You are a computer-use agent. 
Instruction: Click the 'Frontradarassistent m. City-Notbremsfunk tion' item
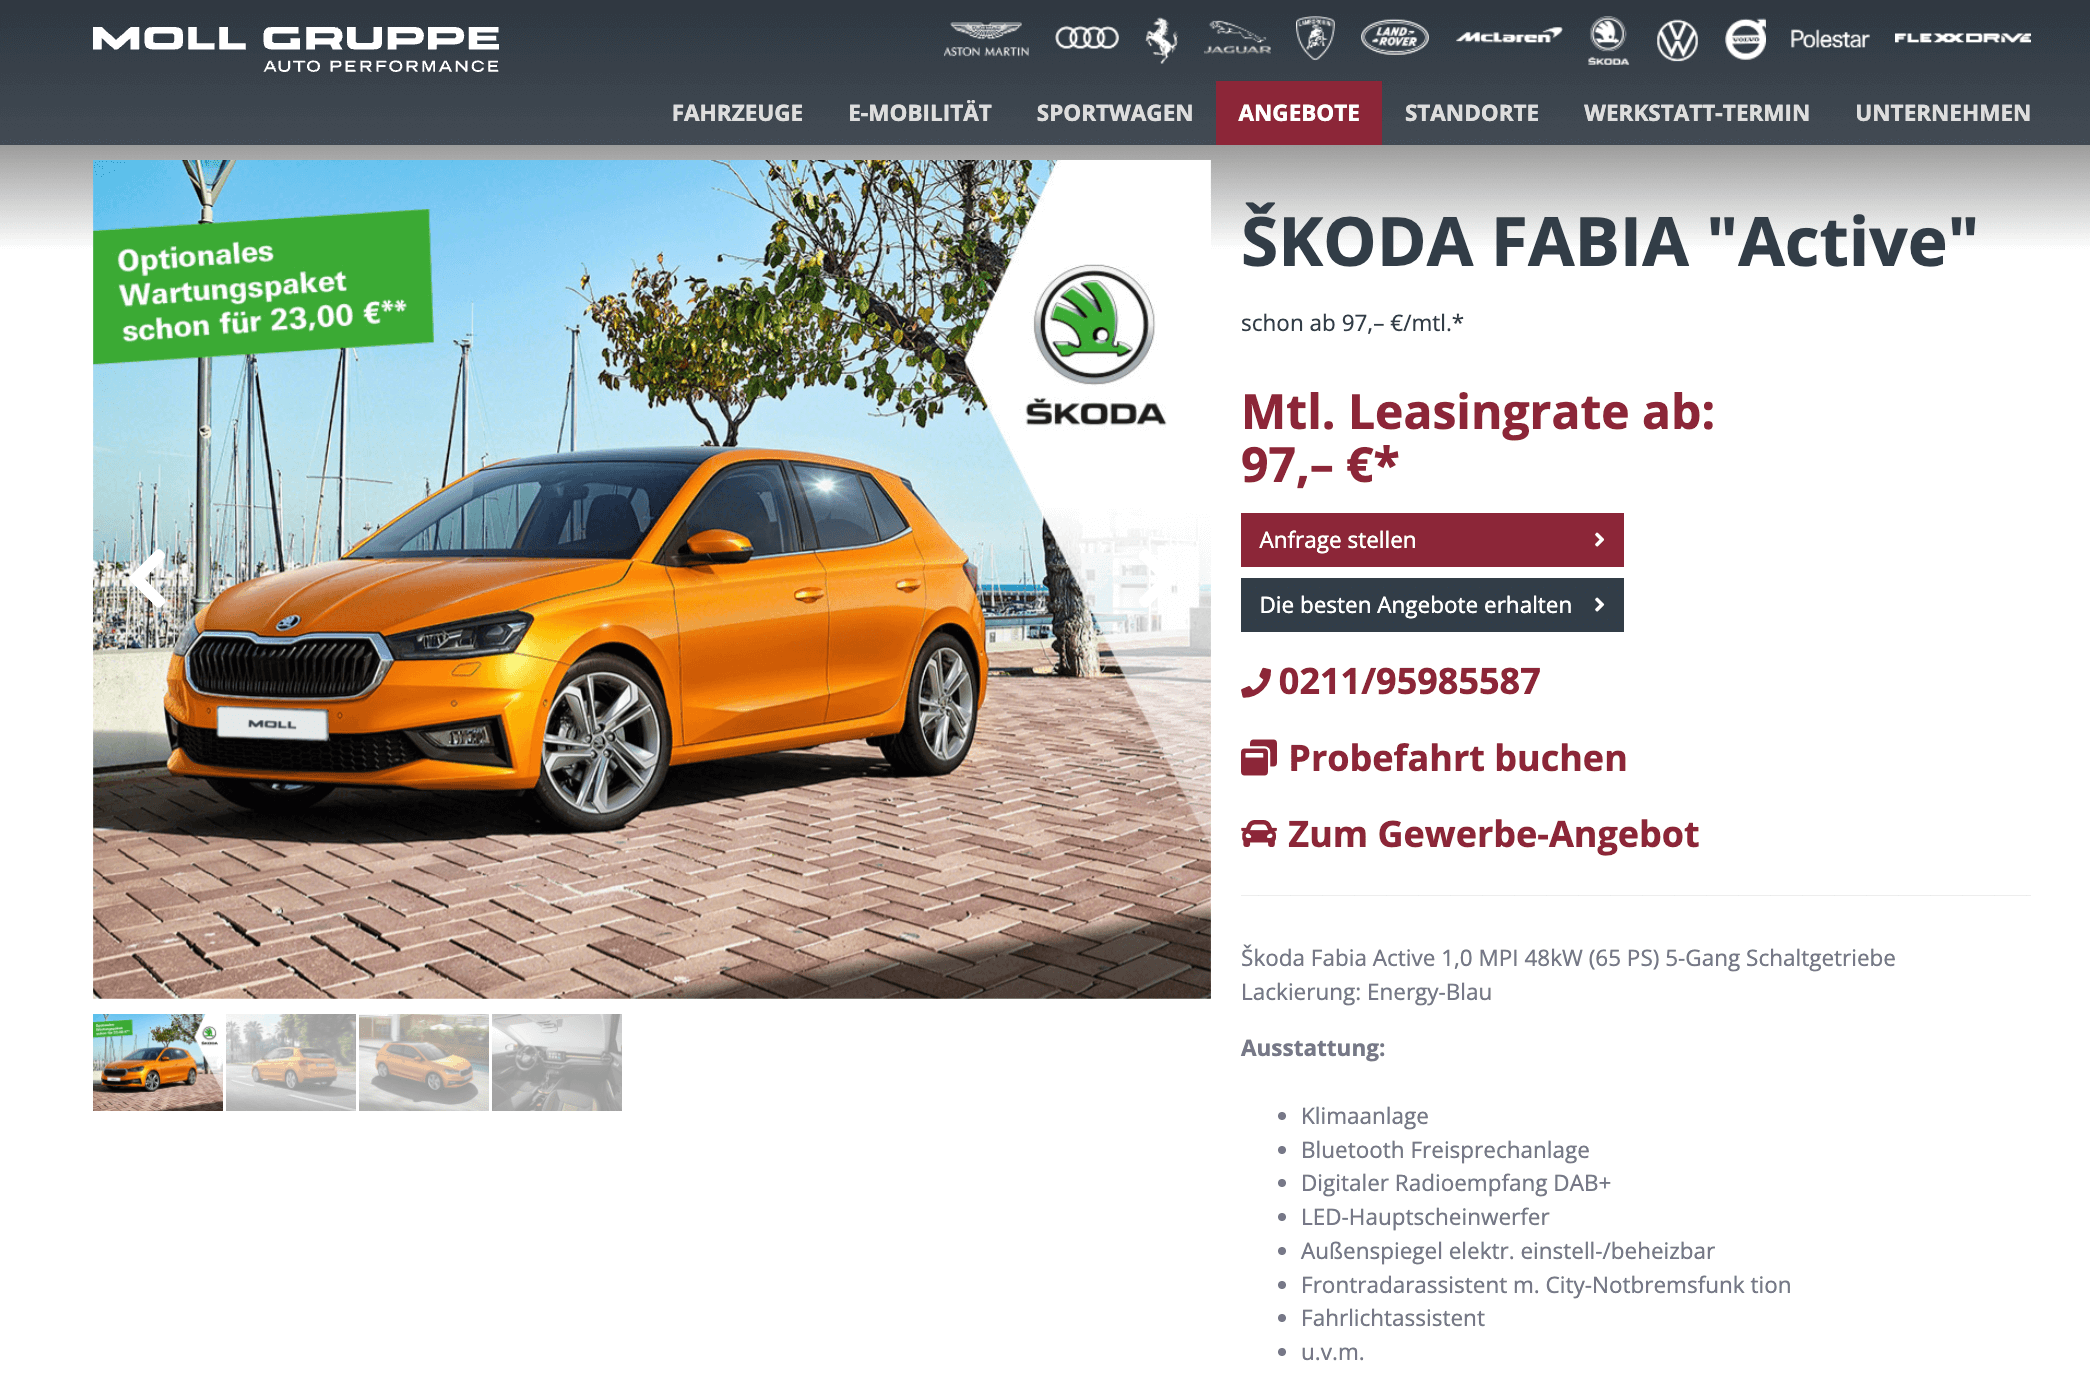coord(1546,1285)
